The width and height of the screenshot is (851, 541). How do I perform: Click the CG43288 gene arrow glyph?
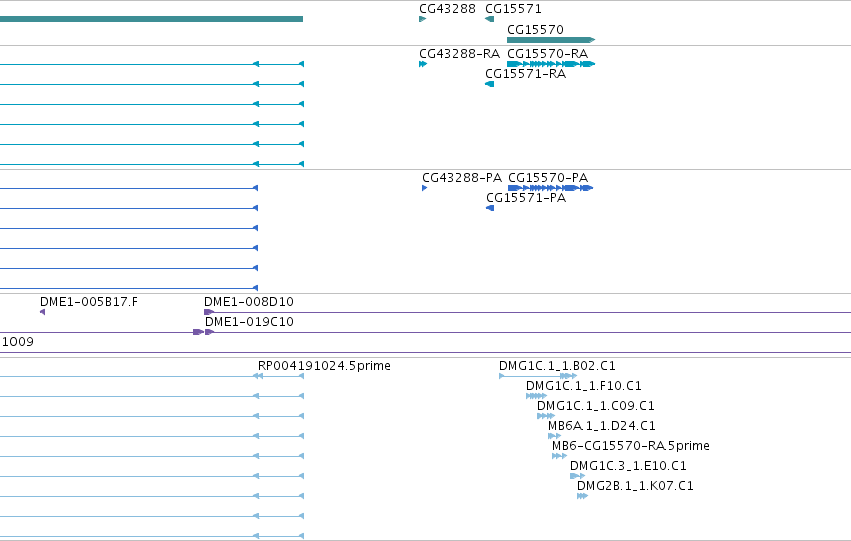click(x=423, y=19)
